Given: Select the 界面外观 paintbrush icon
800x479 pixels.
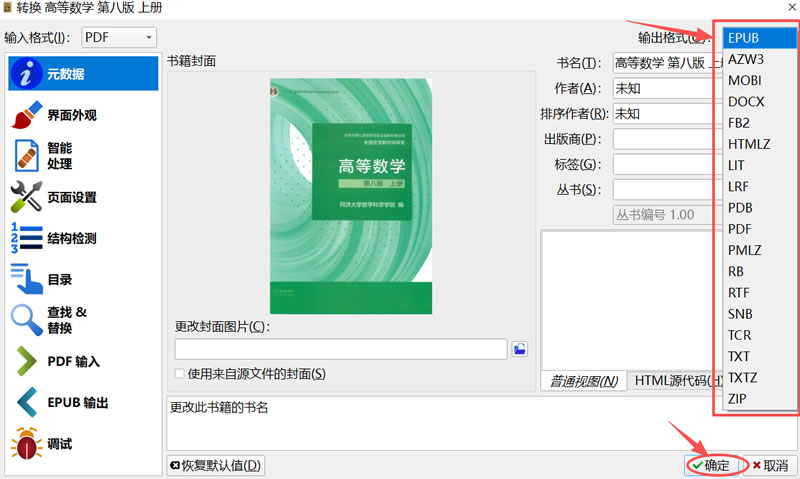Looking at the screenshot, I should [26, 115].
